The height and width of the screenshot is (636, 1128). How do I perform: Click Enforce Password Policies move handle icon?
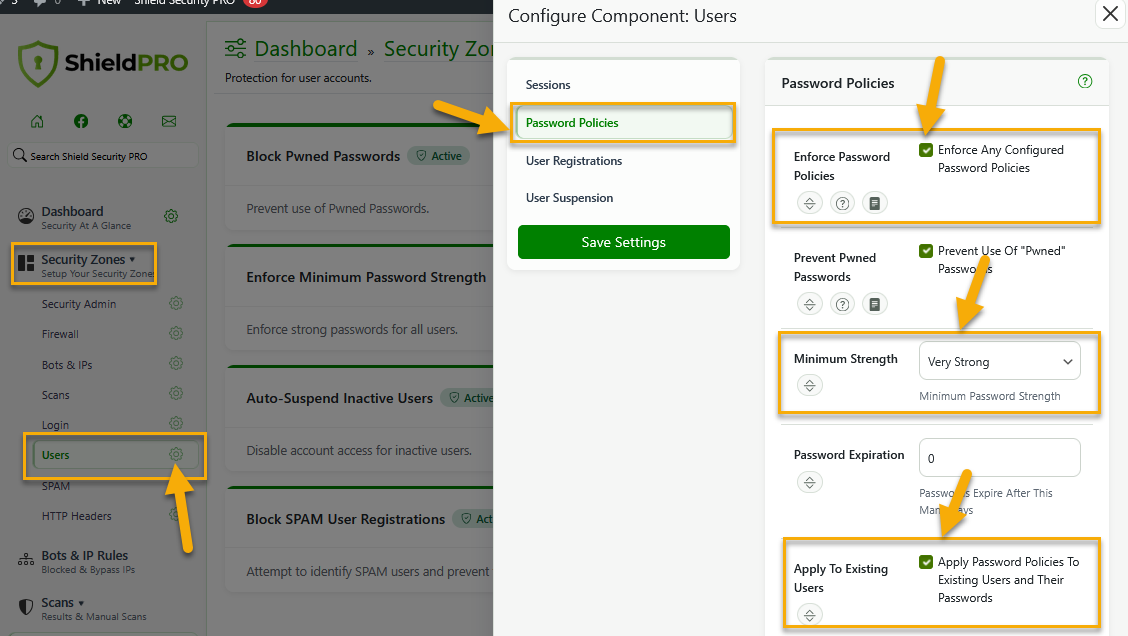coord(809,204)
